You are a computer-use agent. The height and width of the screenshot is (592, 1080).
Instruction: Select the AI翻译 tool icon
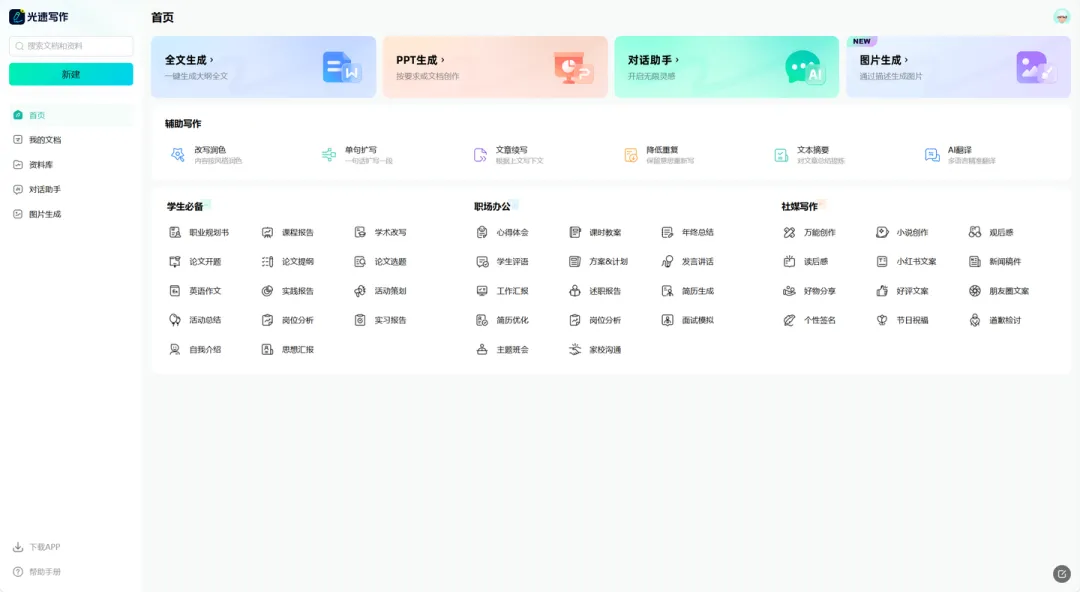click(x=932, y=155)
